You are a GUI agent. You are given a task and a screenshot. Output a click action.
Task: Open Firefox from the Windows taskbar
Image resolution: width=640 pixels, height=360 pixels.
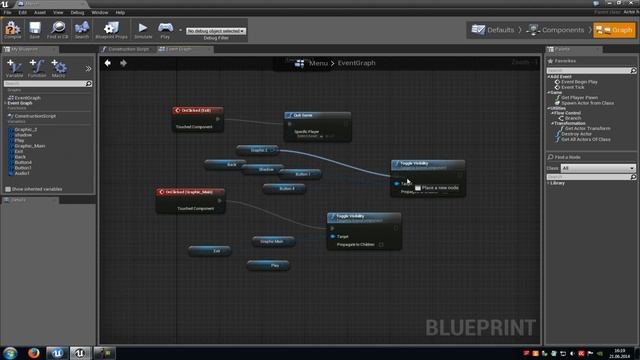click(x=33, y=353)
